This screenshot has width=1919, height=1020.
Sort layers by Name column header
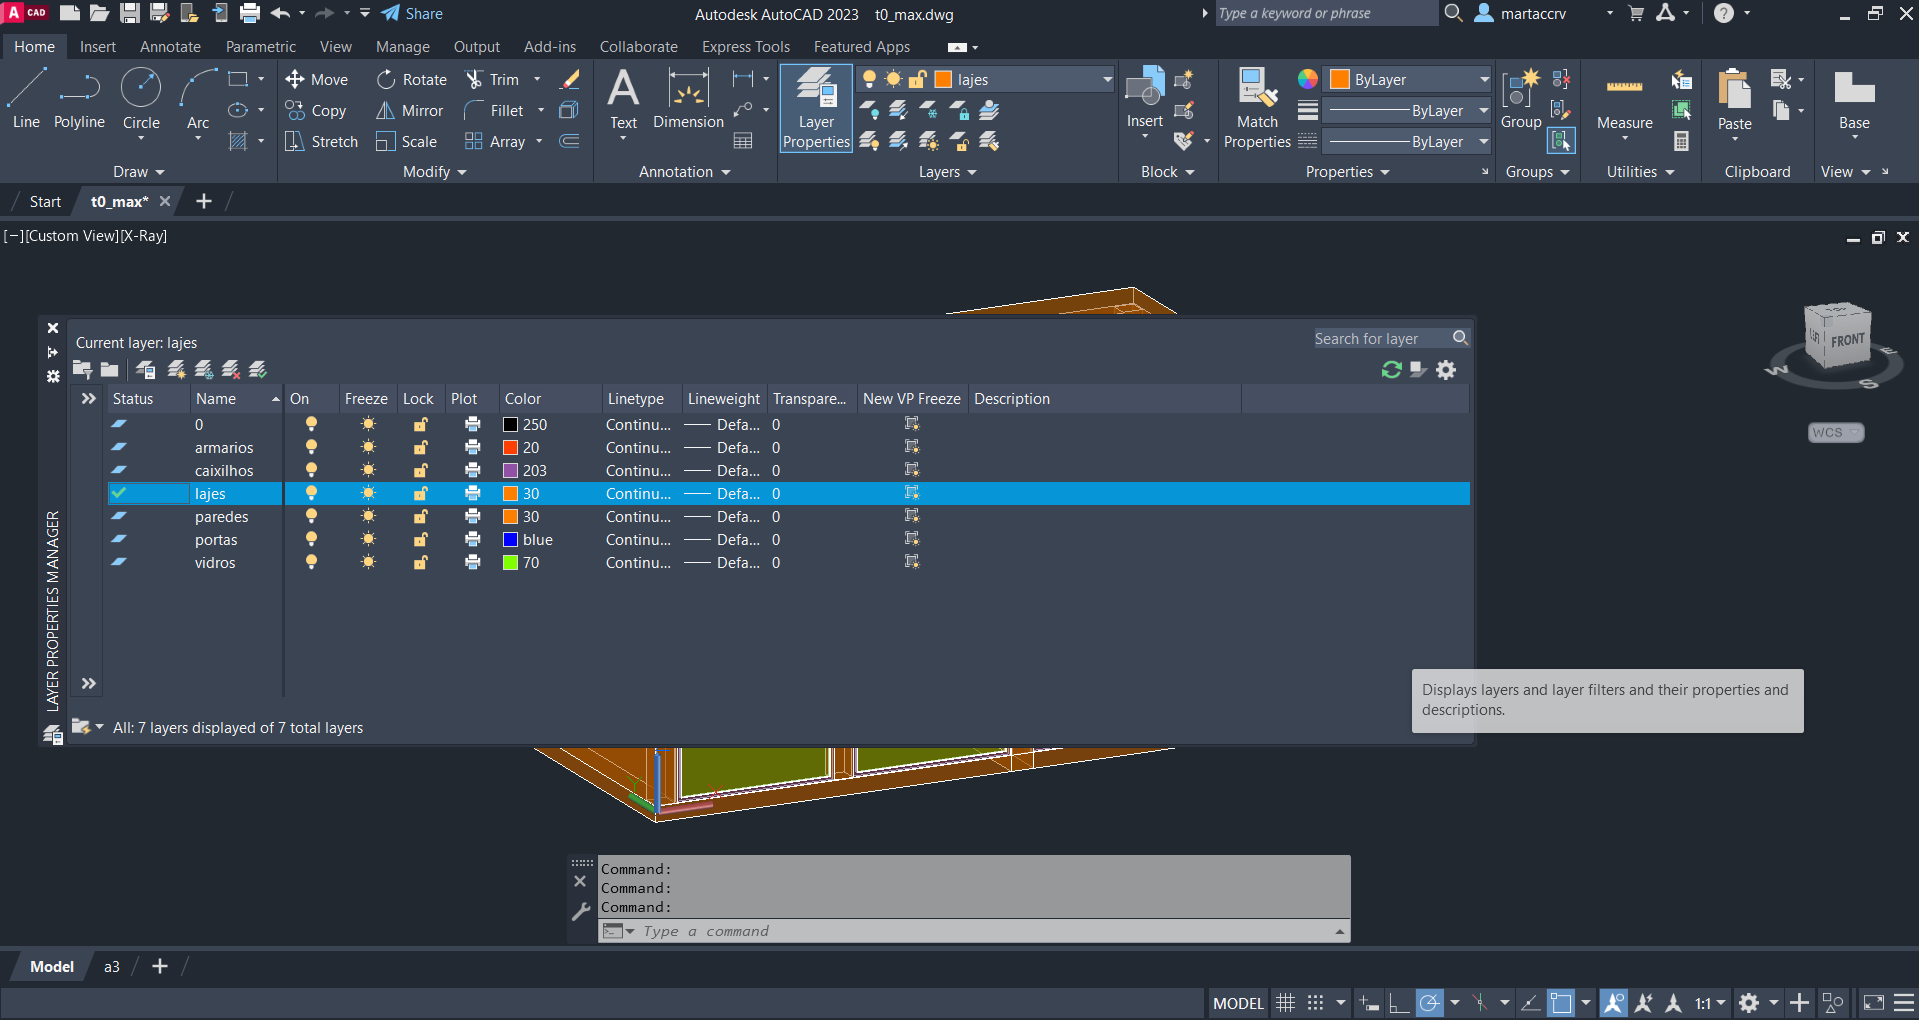point(216,399)
